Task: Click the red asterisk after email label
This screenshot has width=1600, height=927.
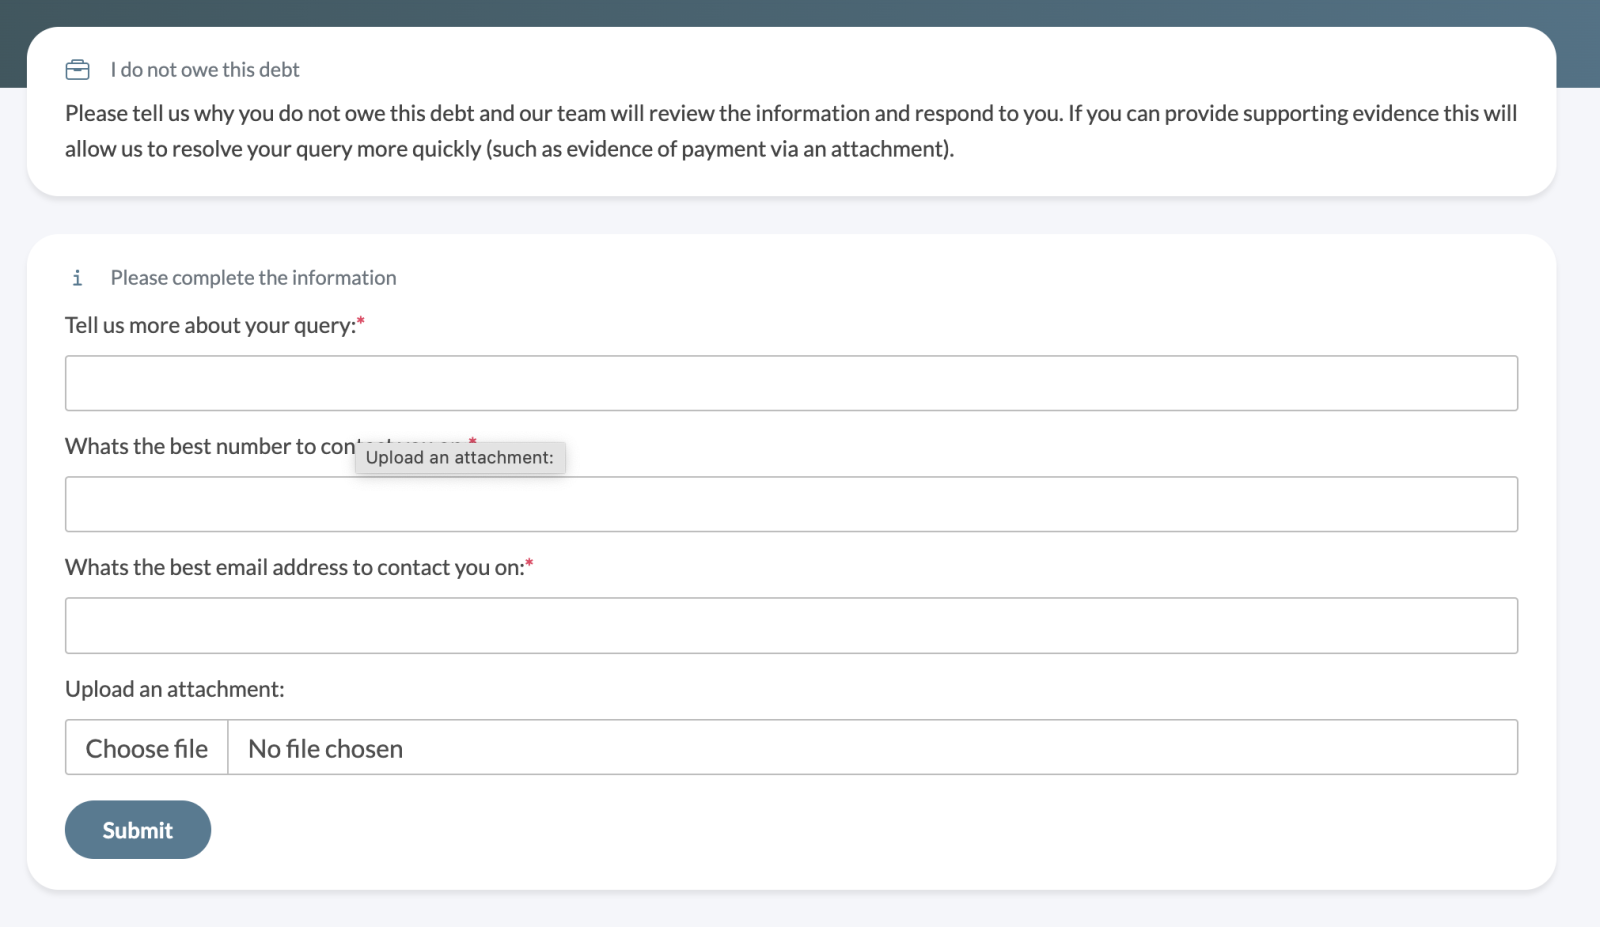Action: pyautogui.click(x=529, y=563)
